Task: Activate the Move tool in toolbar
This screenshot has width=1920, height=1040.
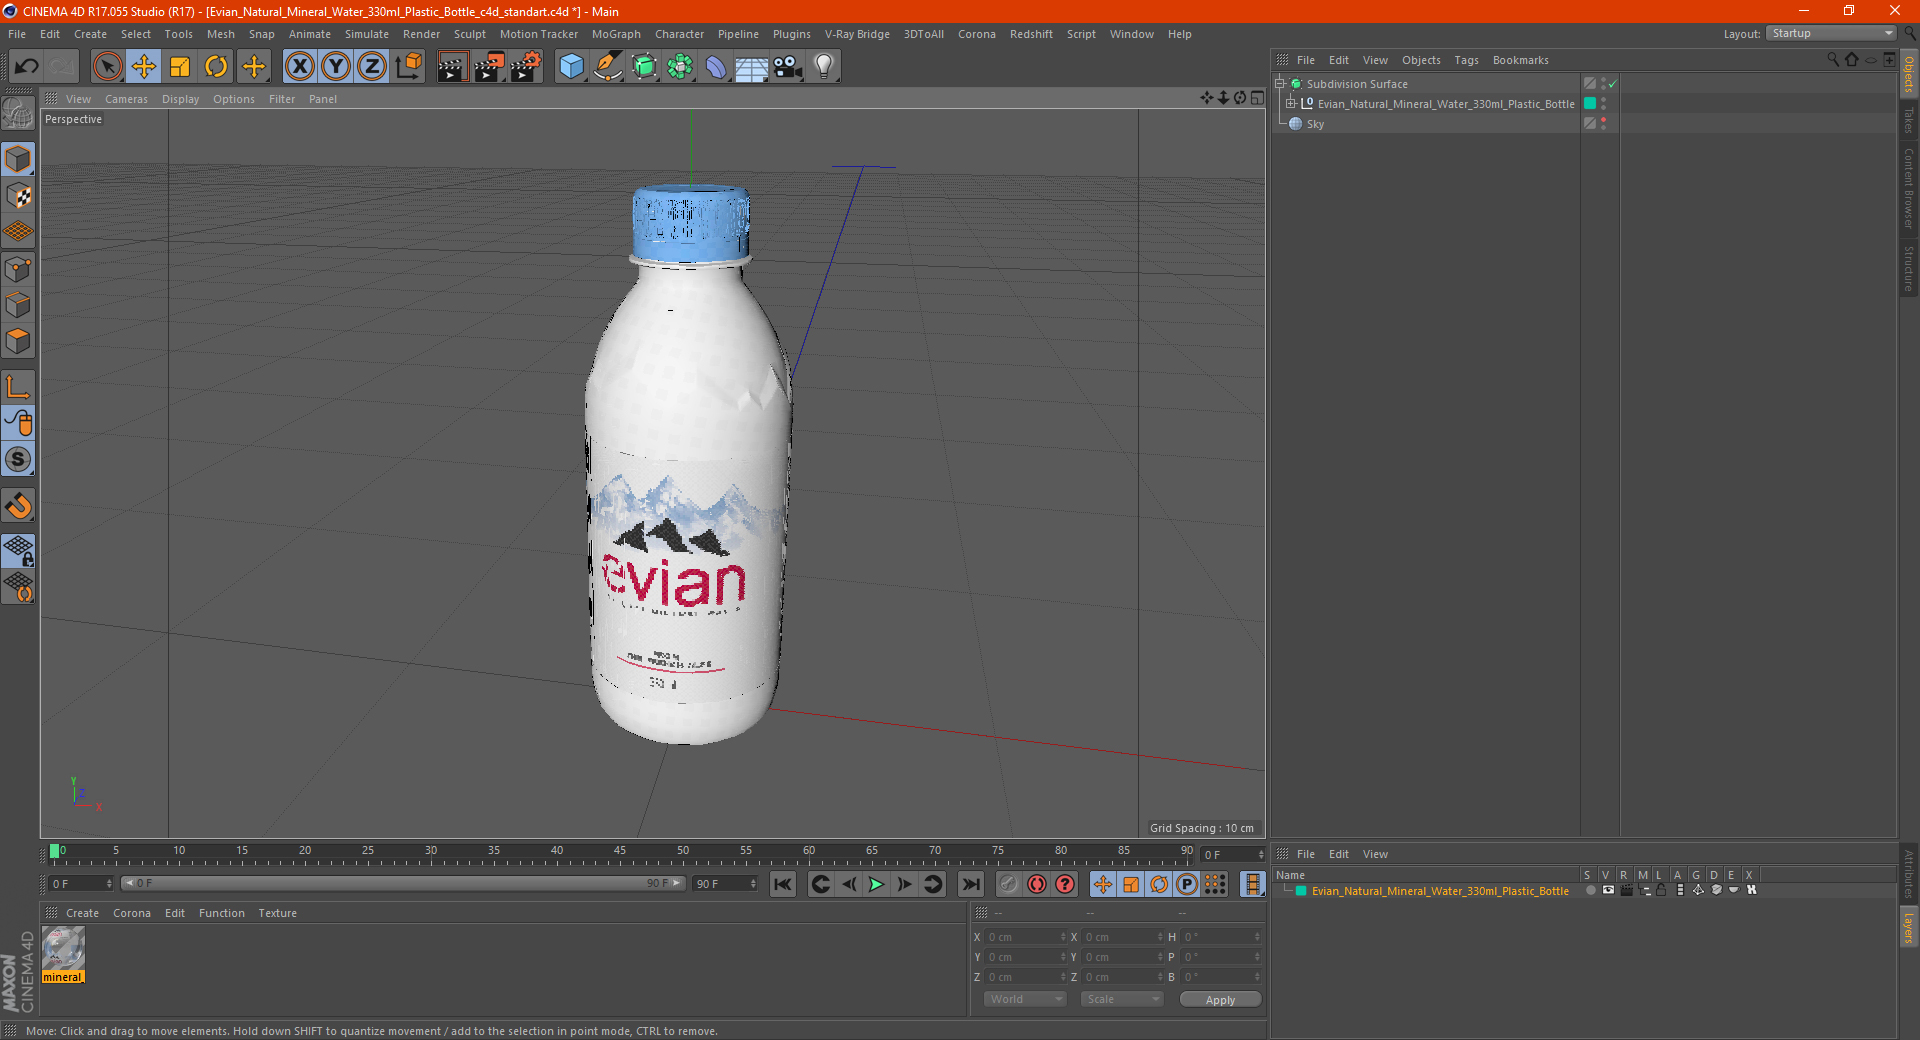Action: (144, 67)
